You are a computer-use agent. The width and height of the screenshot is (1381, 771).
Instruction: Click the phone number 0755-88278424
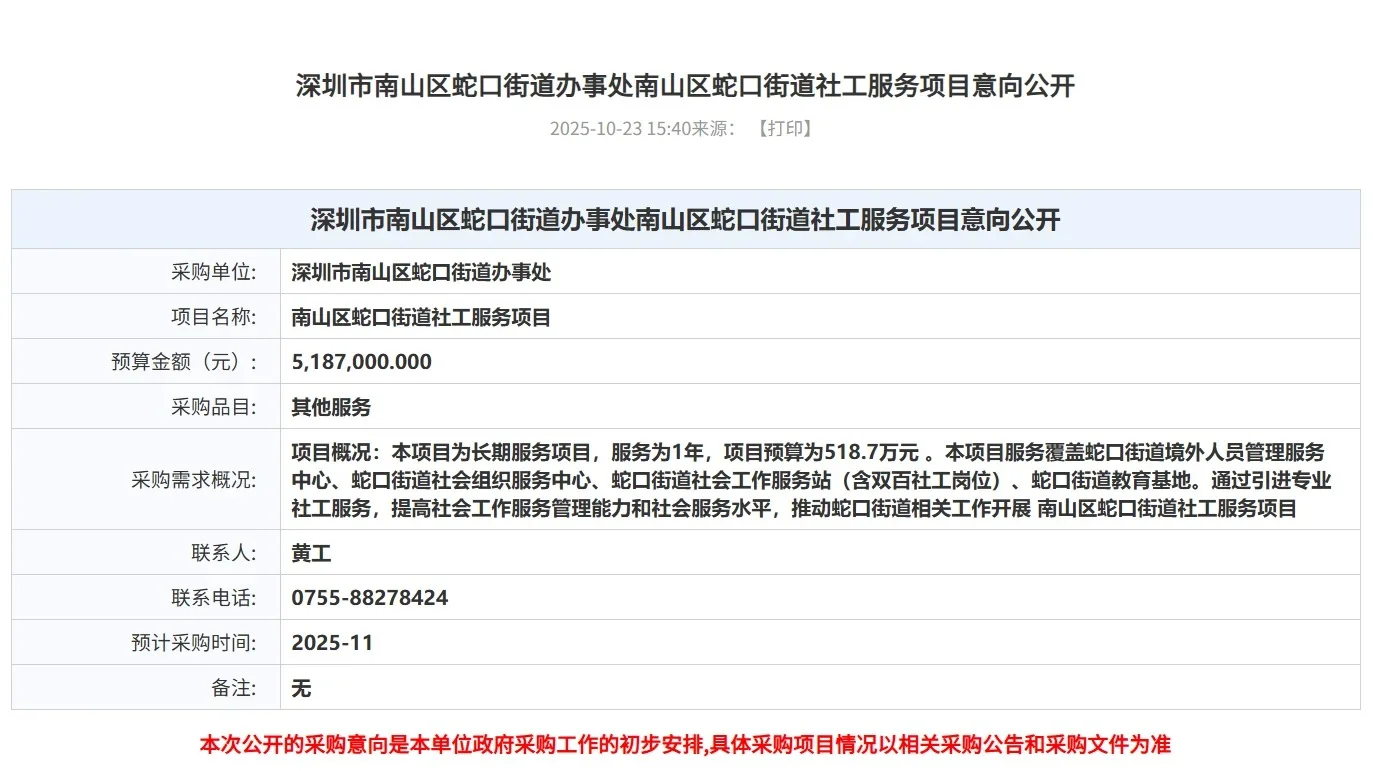click(368, 597)
